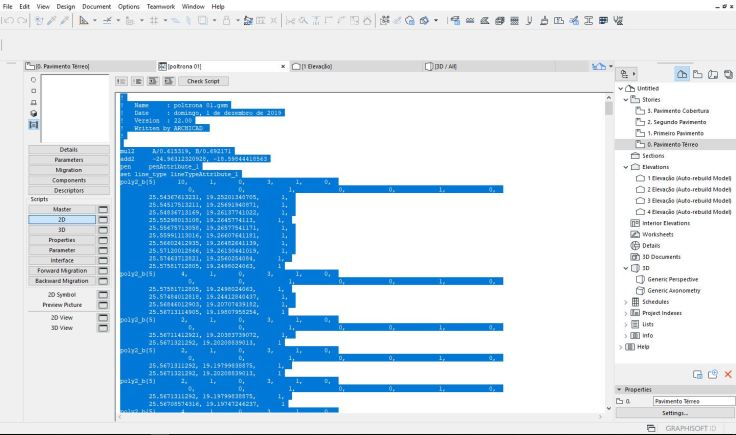Open the Design menu
Image resolution: width=736 pixels, height=435 pixels.
pos(66,7)
